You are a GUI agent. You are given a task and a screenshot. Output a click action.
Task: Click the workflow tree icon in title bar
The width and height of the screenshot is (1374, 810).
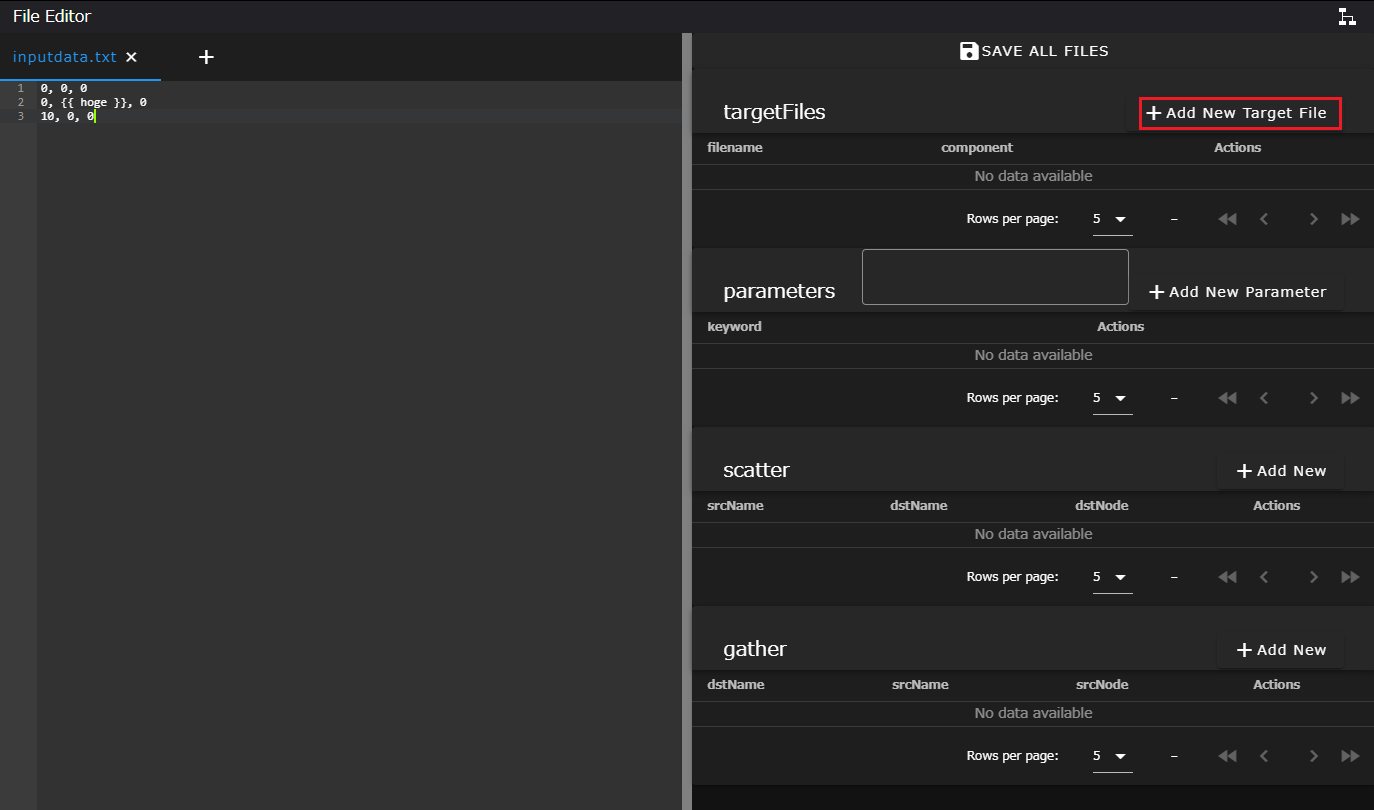click(x=1347, y=16)
